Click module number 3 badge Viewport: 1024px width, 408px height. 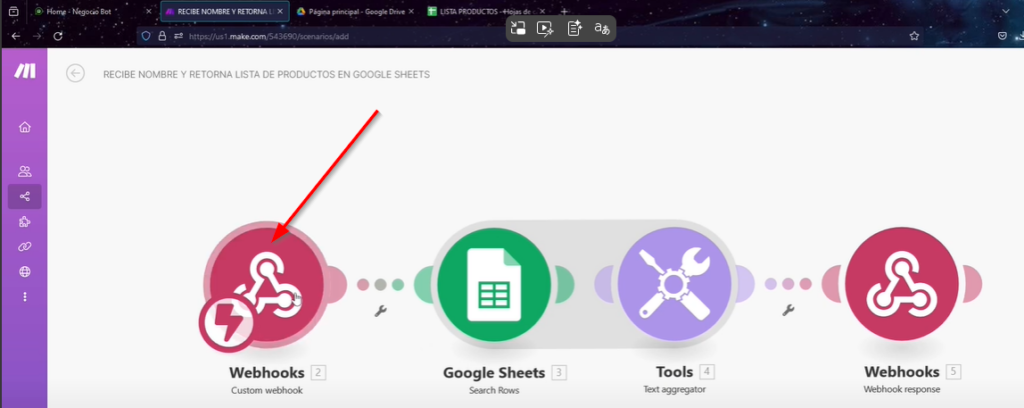[x=559, y=373]
